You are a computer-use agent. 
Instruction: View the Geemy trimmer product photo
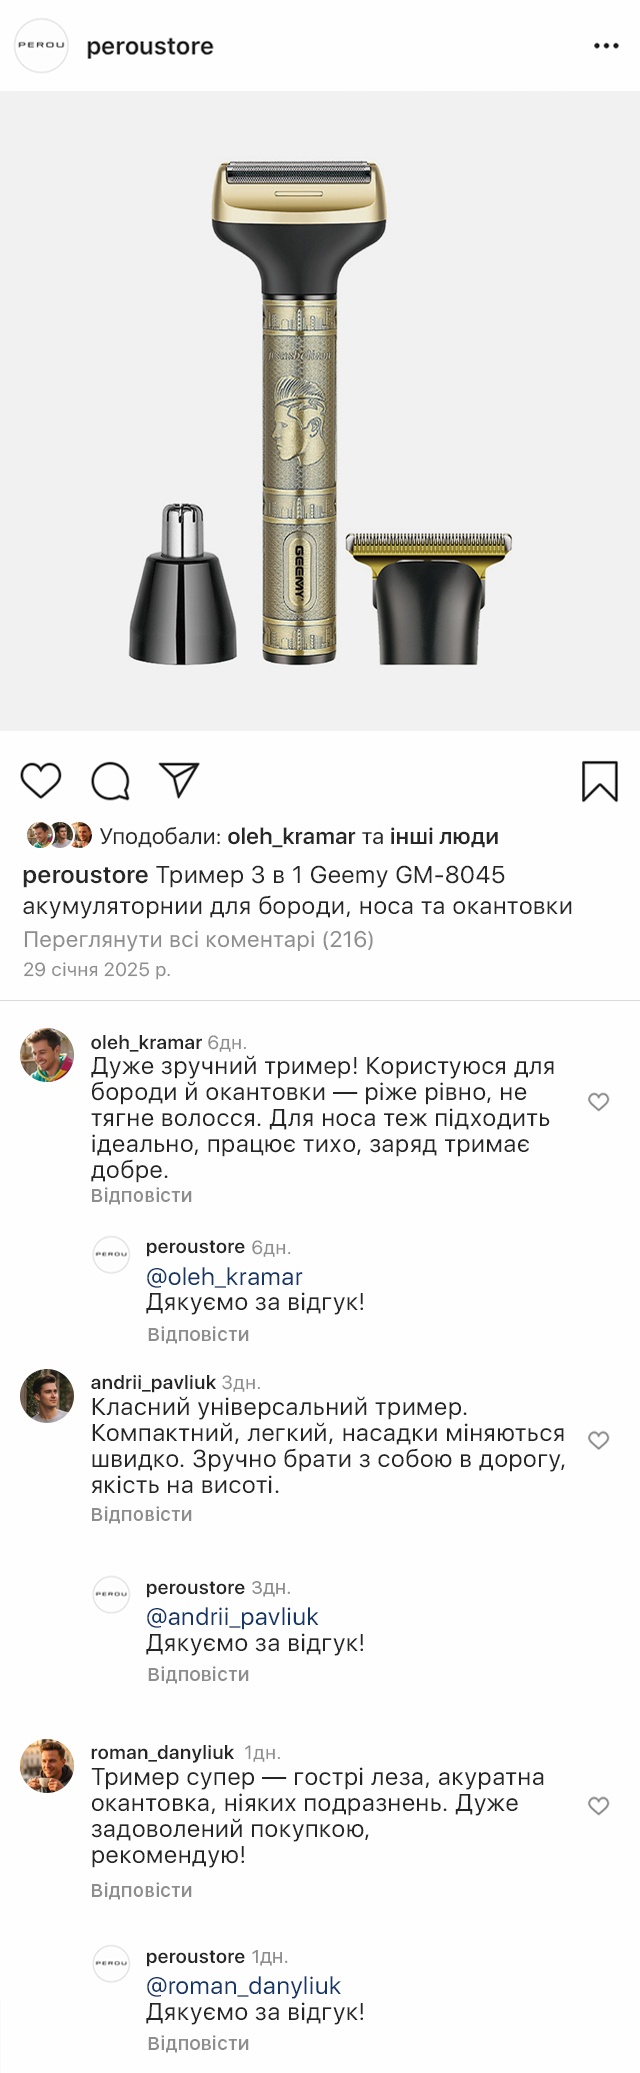320,411
